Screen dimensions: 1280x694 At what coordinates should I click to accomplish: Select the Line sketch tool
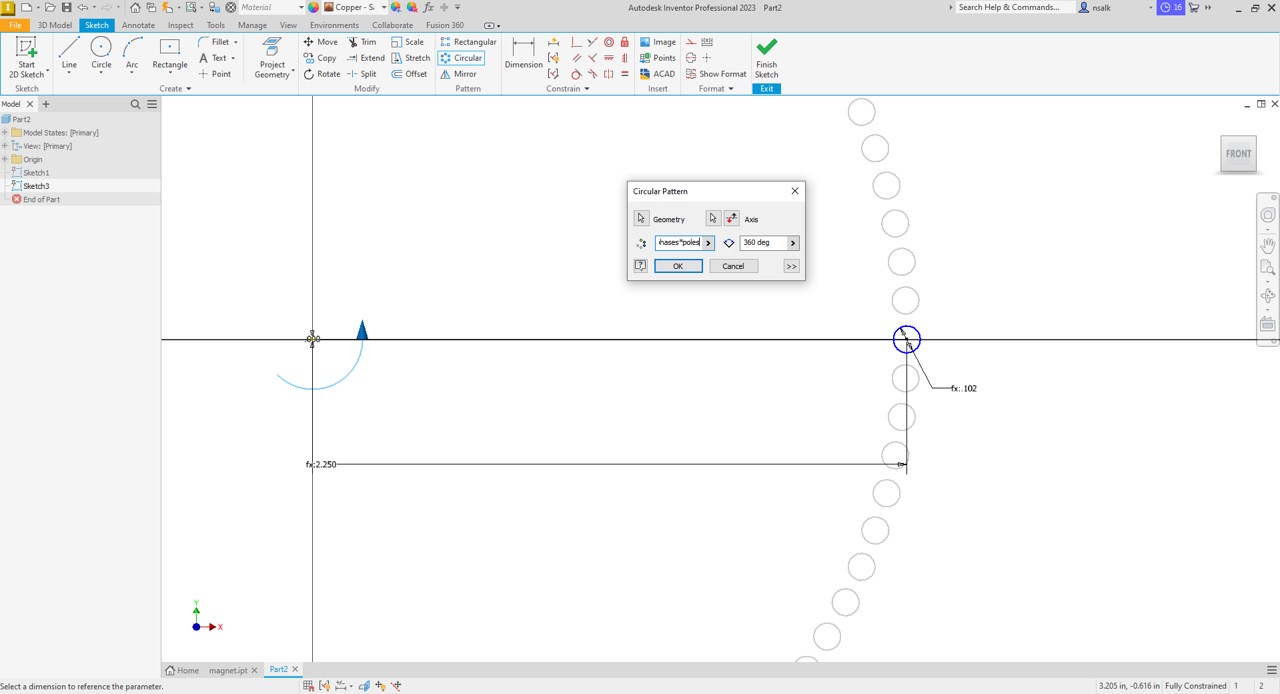[x=69, y=53]
